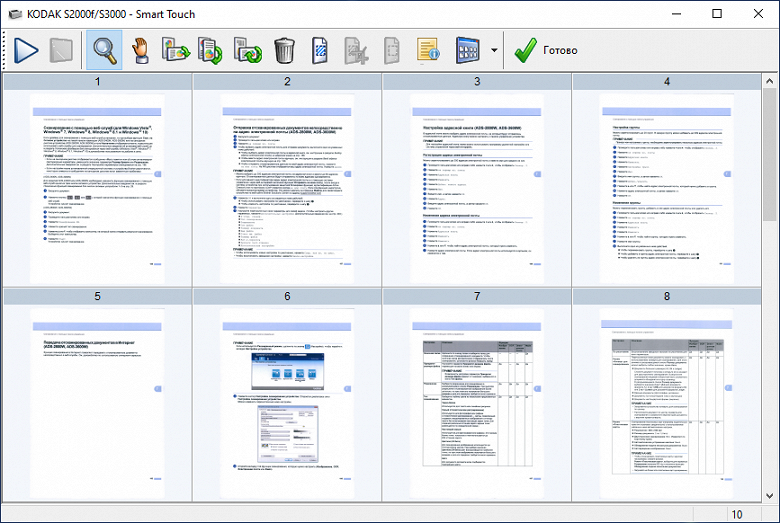Click second stacked-pages rotate icon
The height and width of the screenshot is (523, 780).
[210, 50]
